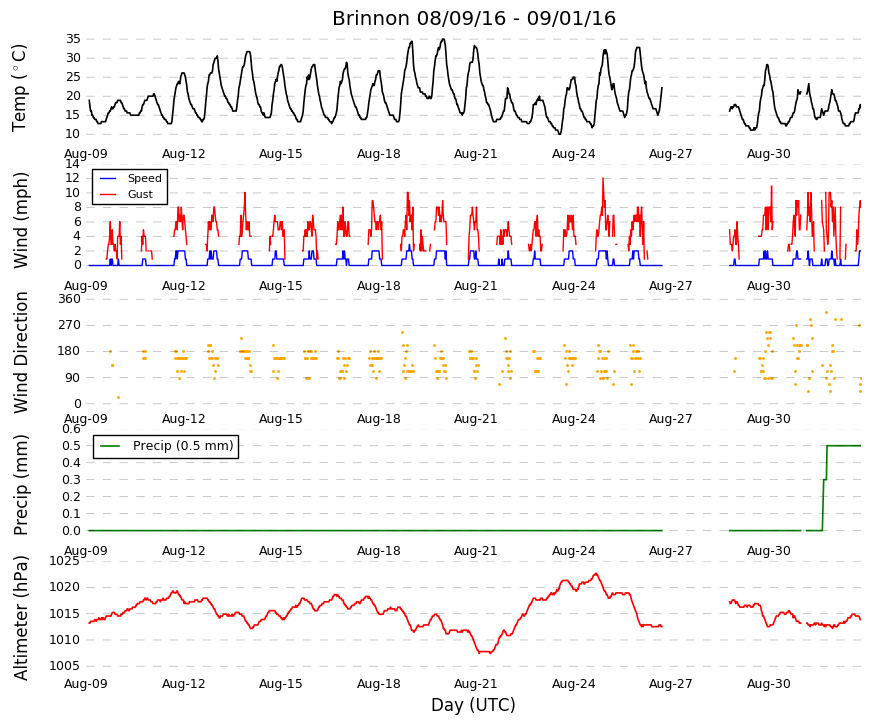Click the green Precip legend line swatch
The width and height of the screenshot is (871, 725).
click(x=111, y=446)
